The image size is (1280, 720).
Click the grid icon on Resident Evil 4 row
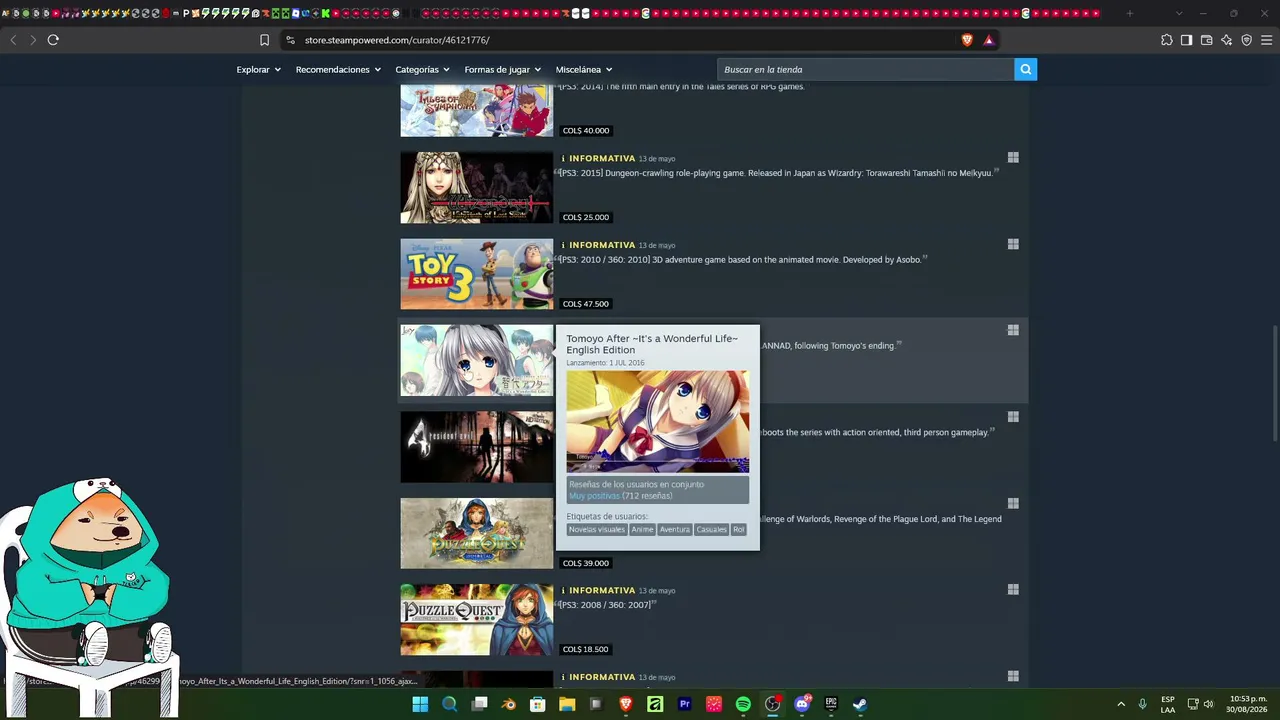coord(1013,417)
